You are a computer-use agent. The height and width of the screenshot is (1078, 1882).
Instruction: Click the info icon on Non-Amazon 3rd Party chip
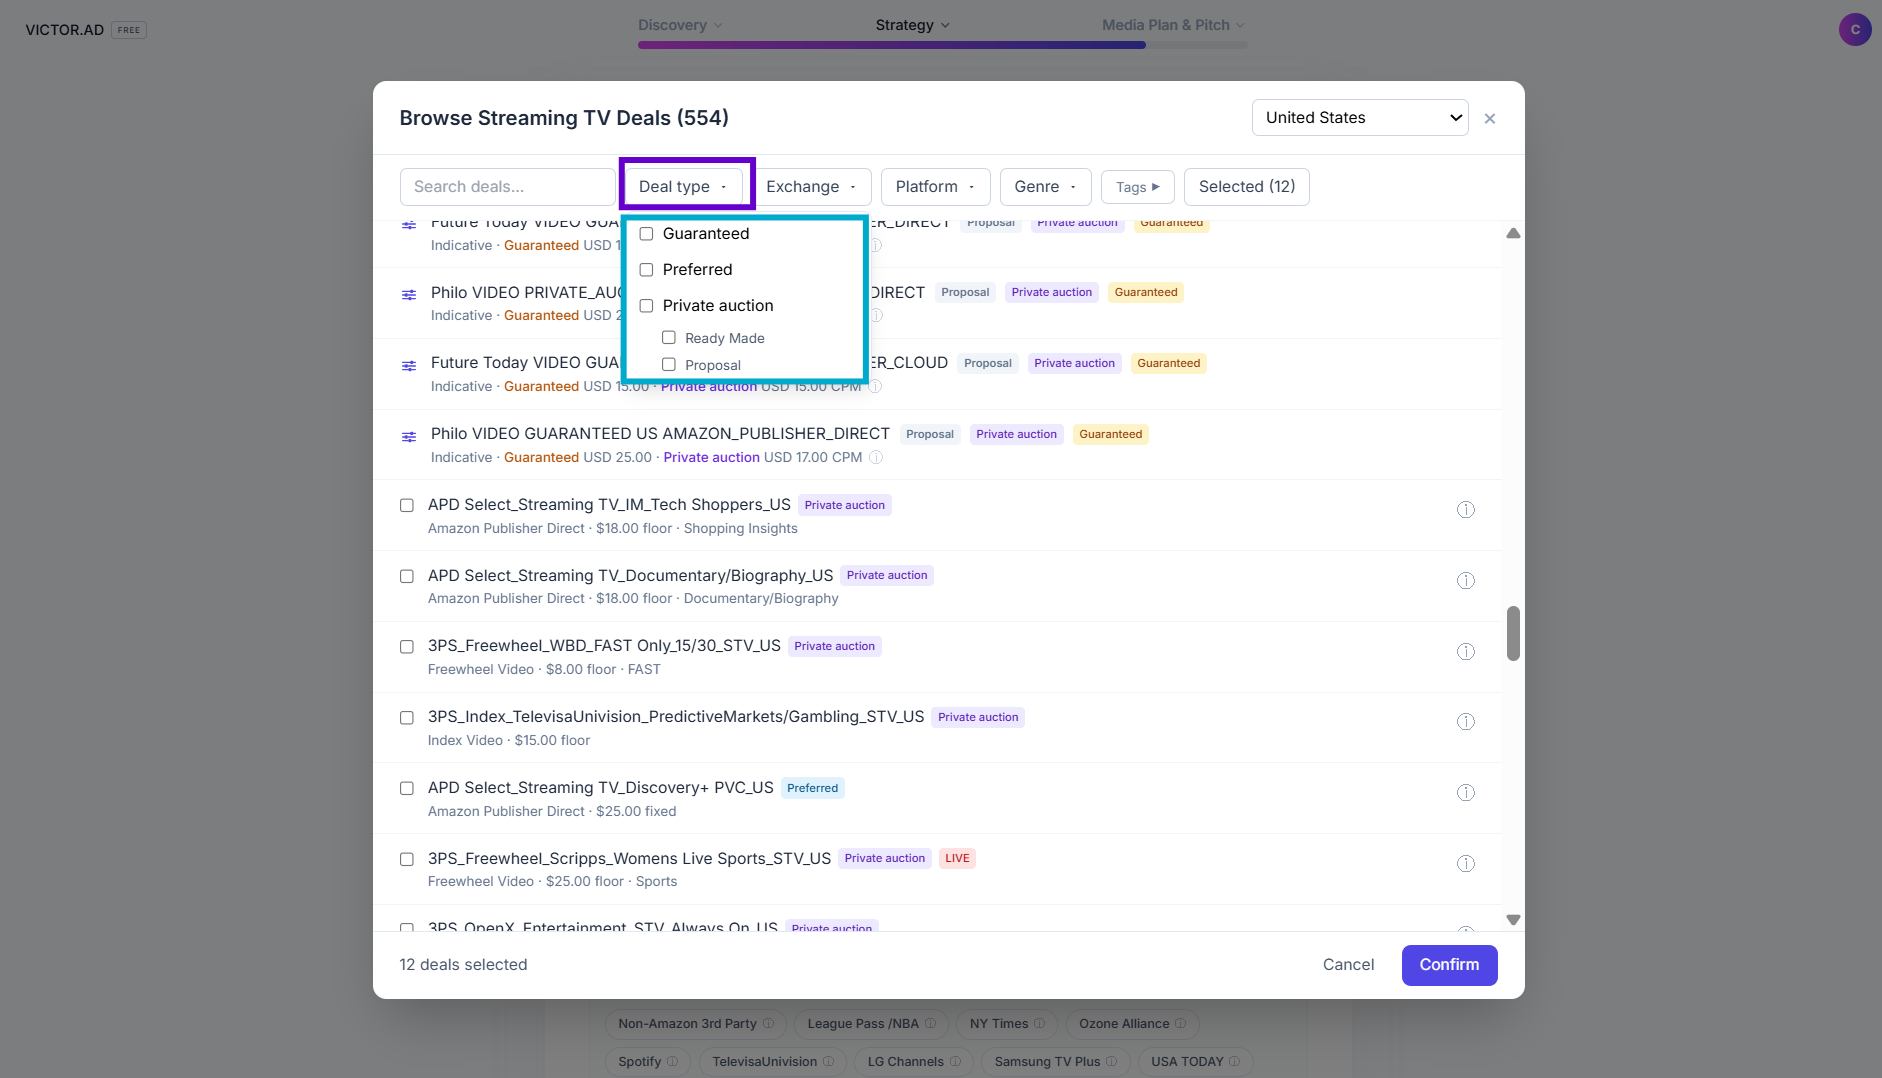[x=768, y=1023]
